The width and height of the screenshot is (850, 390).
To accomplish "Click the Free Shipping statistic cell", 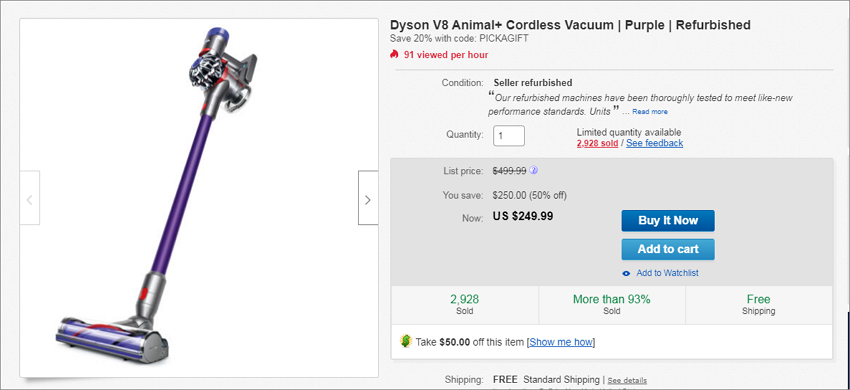I will pyautogui.click(x=758, y=304).
